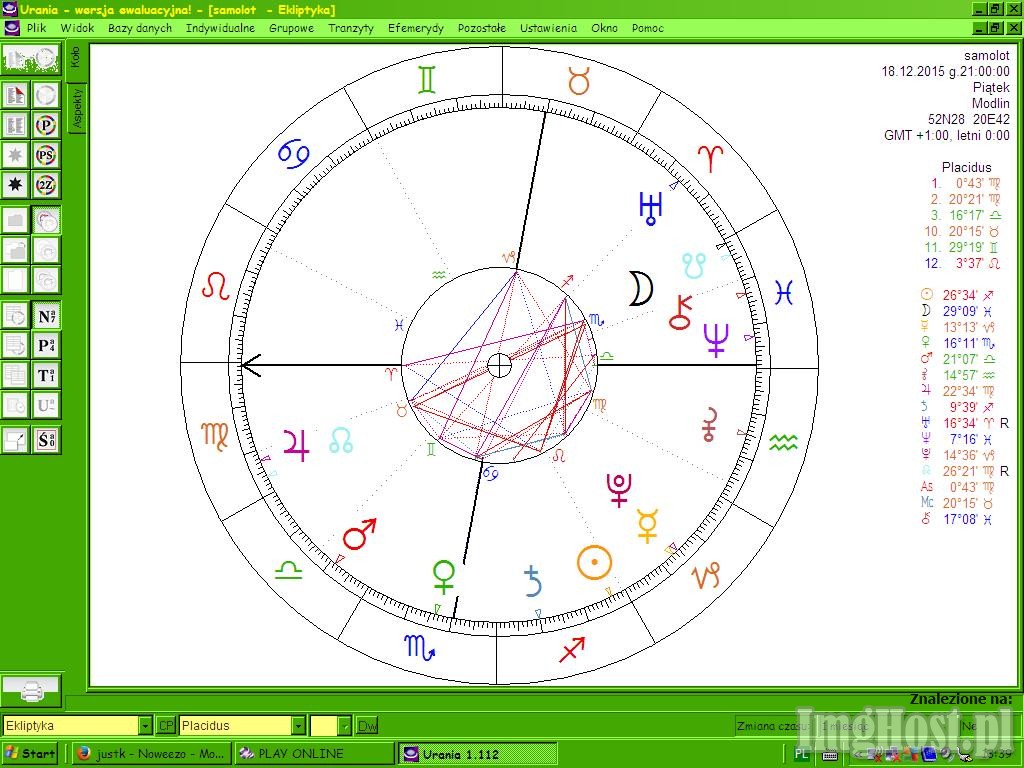Open the Widok menu
1024x768 pixels.
[77, 28]
